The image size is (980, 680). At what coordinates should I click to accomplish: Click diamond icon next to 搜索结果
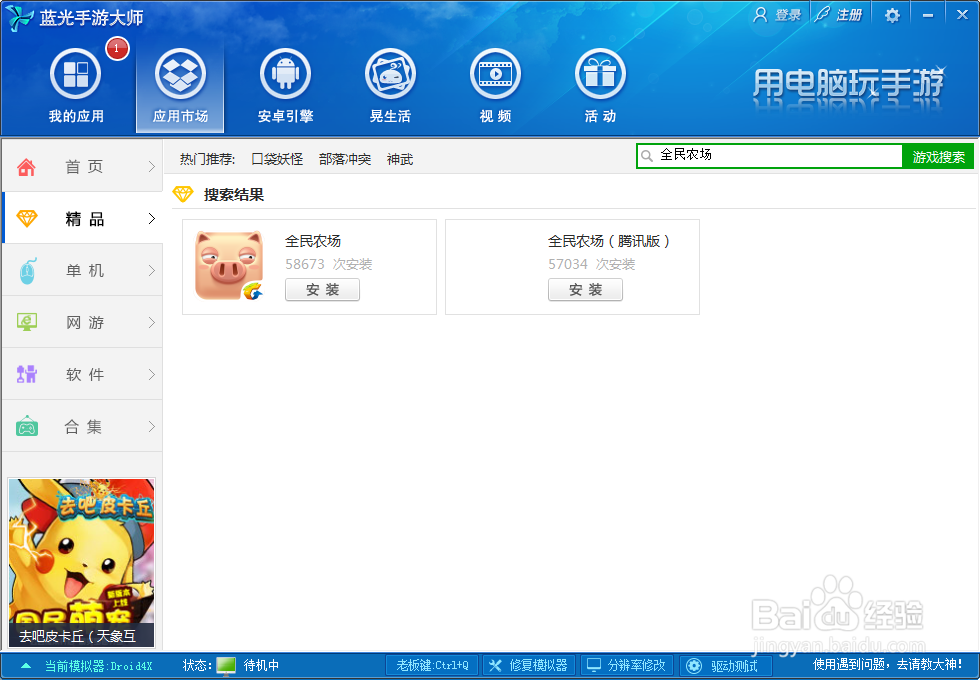pyautogui.click(x=183, y=194)
